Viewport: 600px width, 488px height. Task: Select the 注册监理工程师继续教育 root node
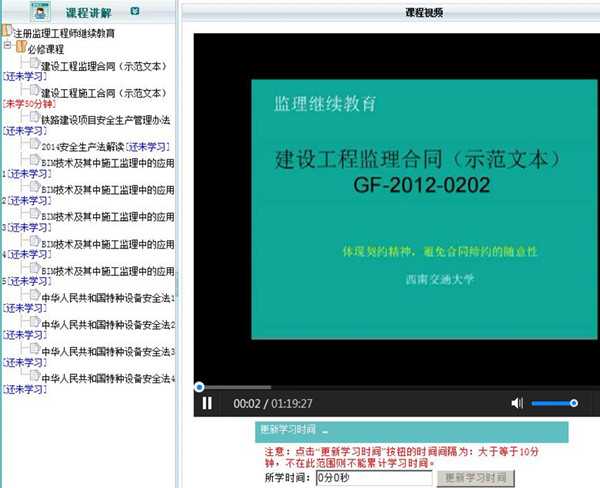tap(64, 33)
